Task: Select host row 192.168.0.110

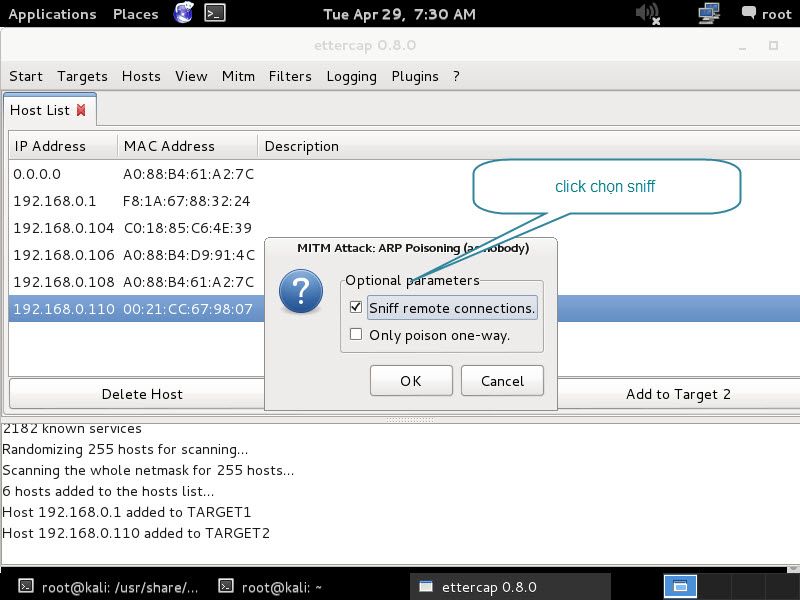Action: click(137, 309)
